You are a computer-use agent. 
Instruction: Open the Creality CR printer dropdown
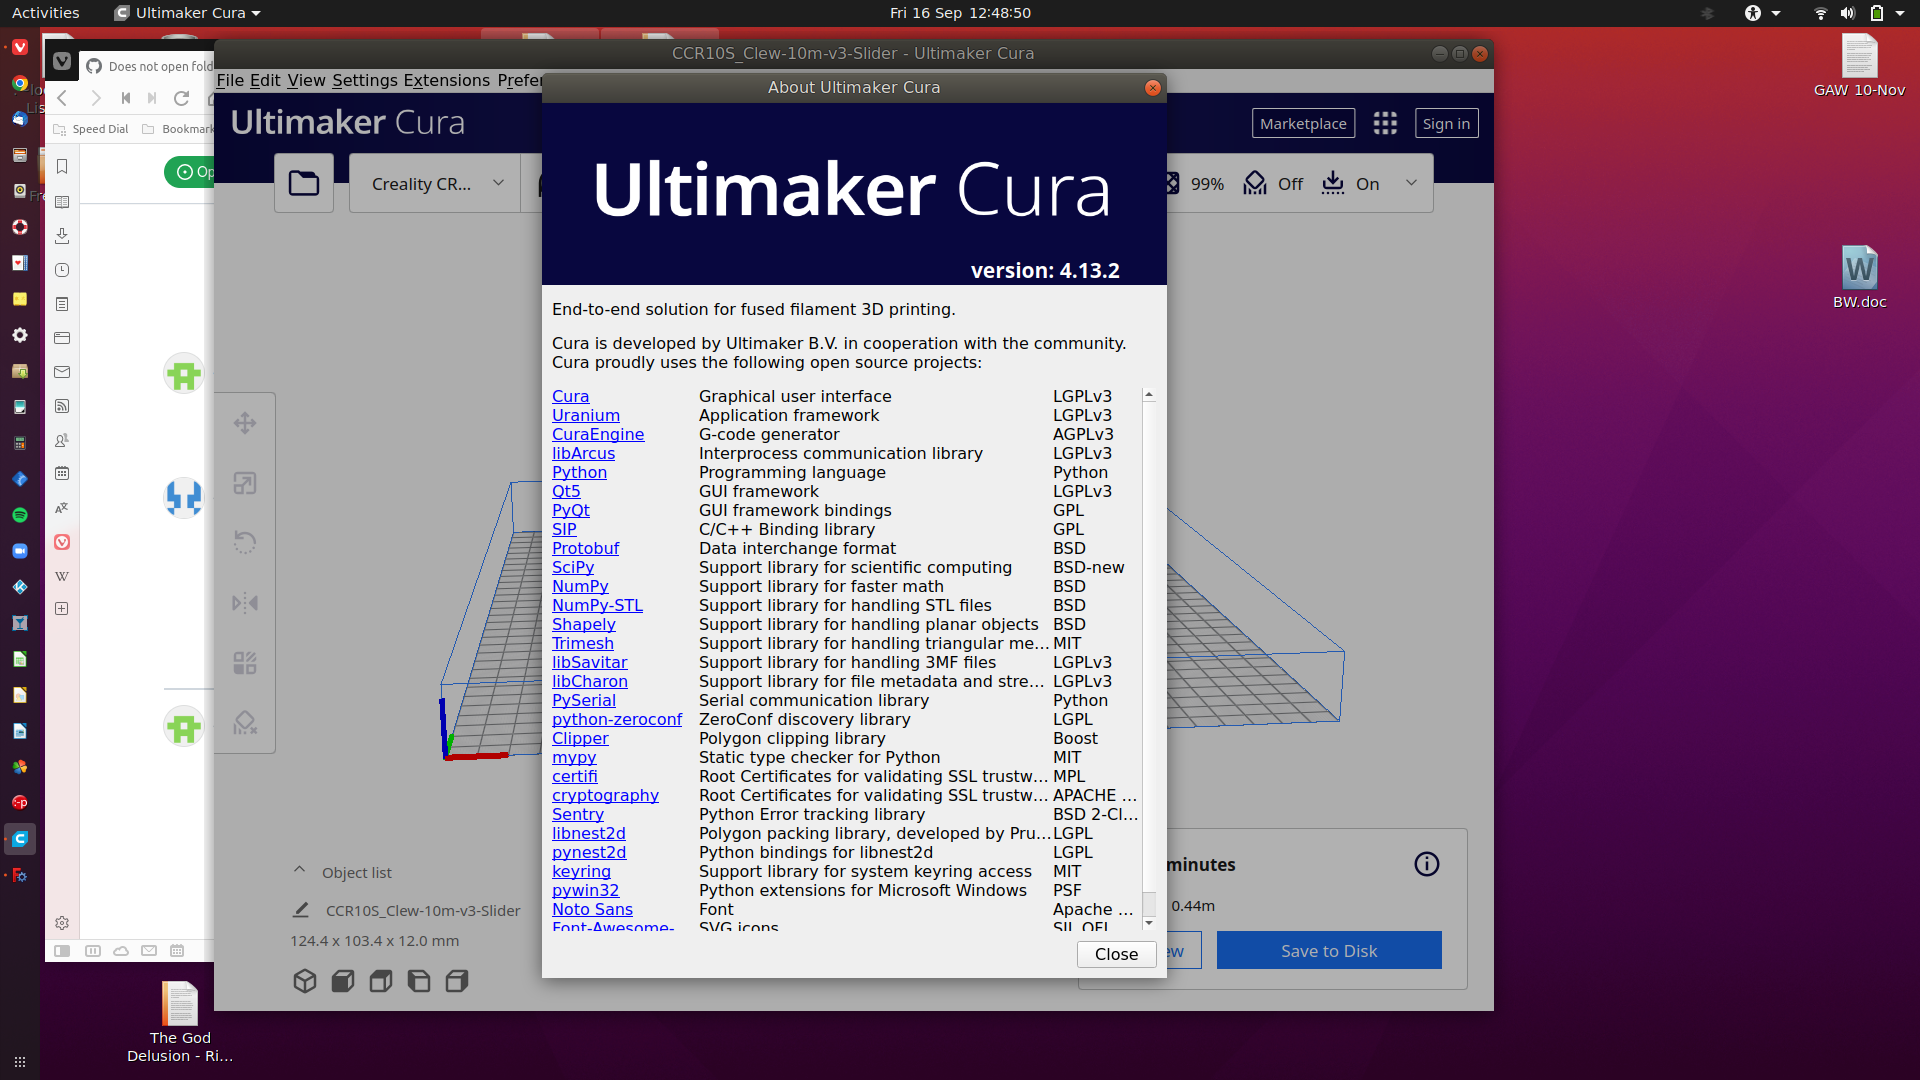click(x=436, y=184)
